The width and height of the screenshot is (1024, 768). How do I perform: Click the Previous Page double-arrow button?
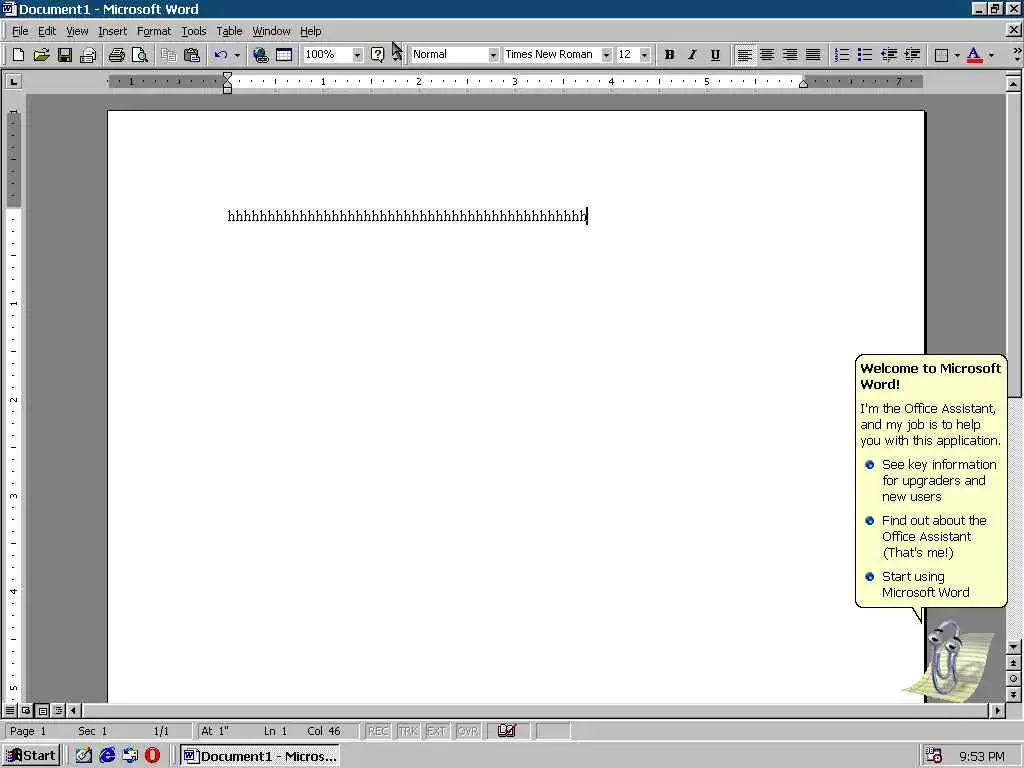[x=1014, y=663]
